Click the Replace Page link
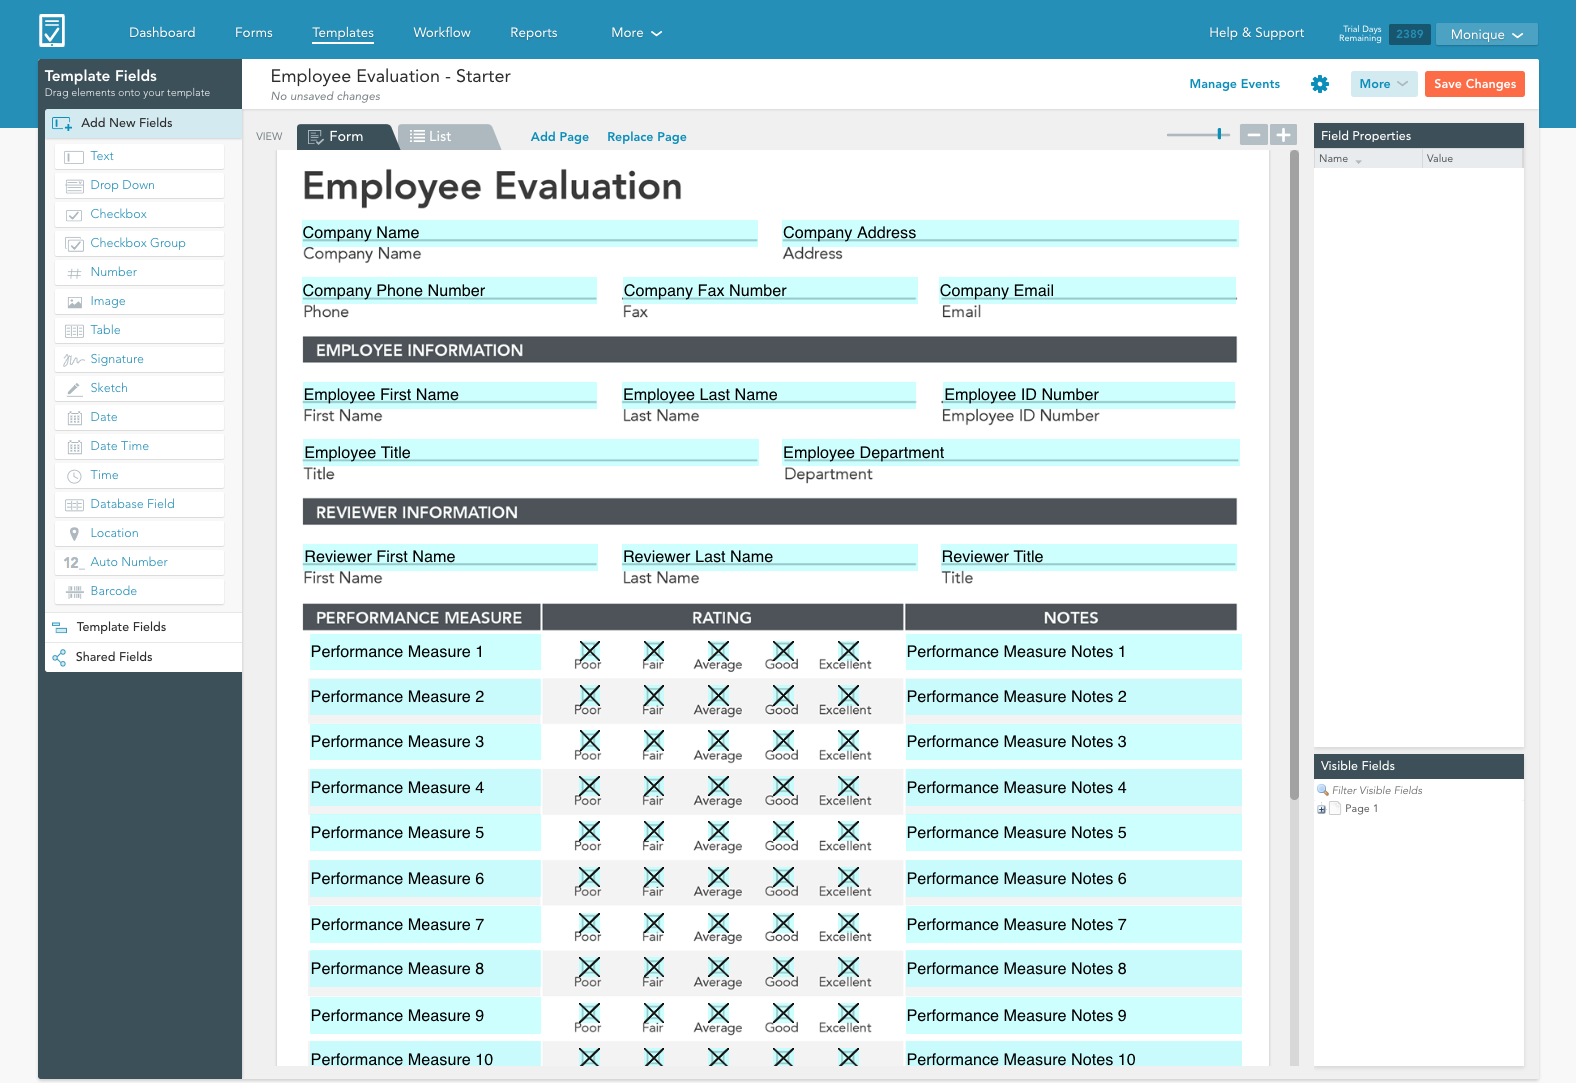The width and height of the screenshot is (1576, 1083). point(647,137)
